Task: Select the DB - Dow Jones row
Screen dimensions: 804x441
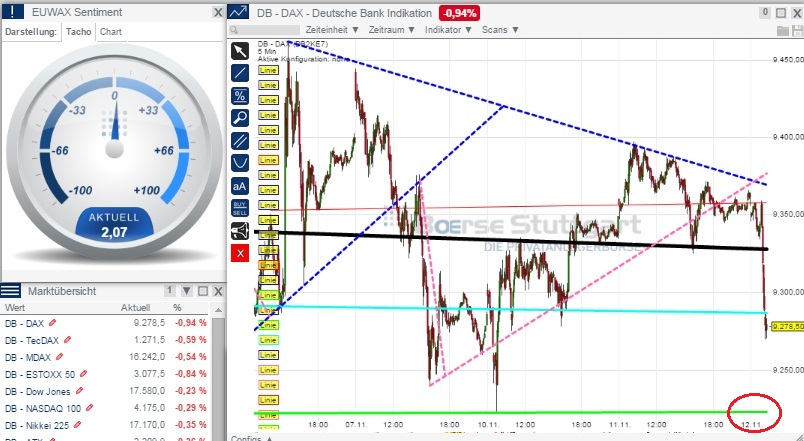Action: coord(106,391)
